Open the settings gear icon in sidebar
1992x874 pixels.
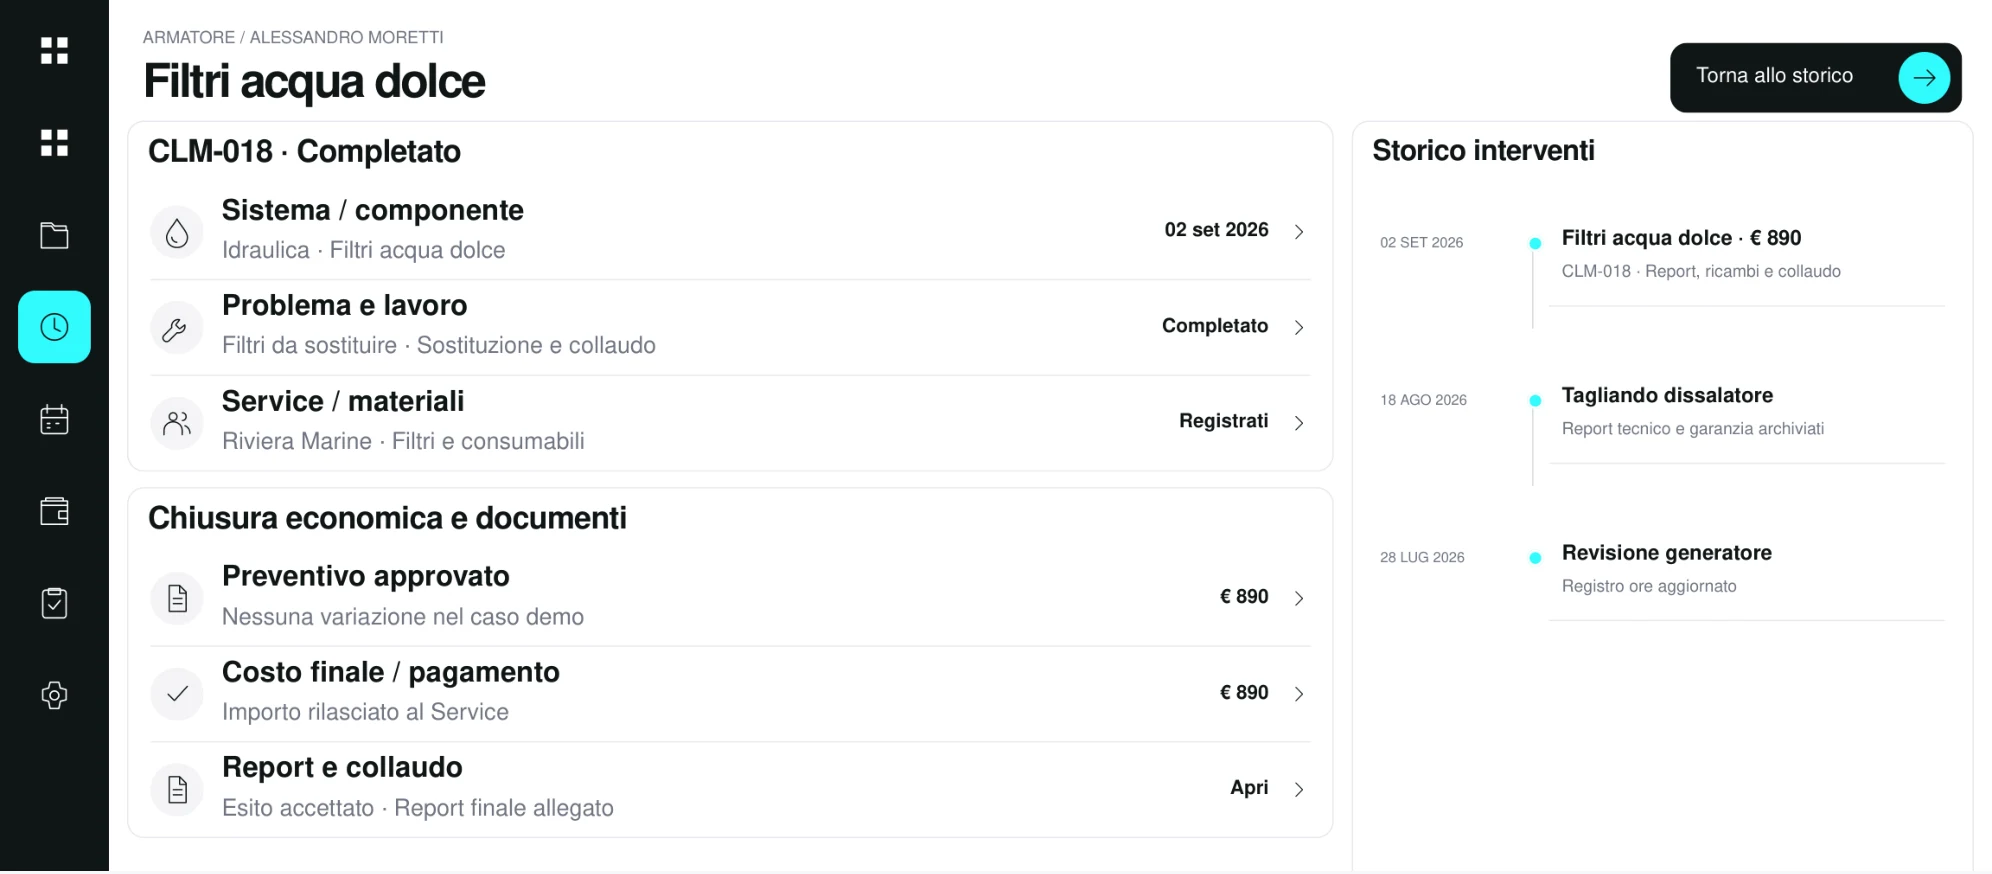pyautogui.click(x=54, y=695)
